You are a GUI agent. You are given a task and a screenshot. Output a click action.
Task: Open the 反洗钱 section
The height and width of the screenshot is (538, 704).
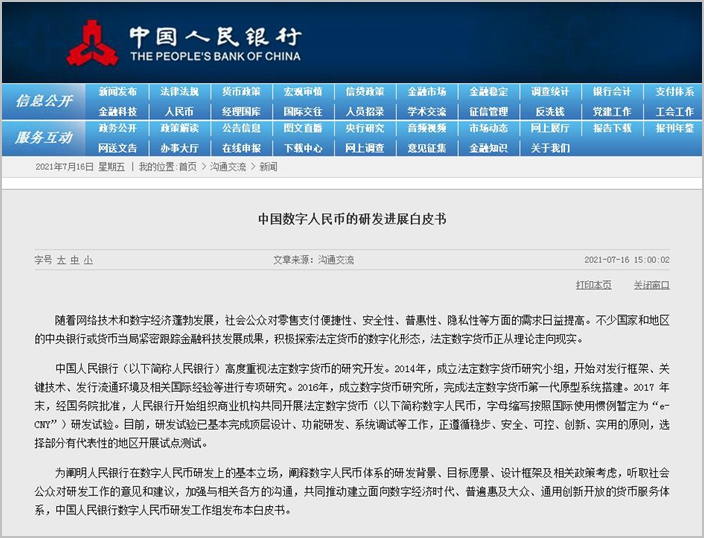[x=550, y=112]
